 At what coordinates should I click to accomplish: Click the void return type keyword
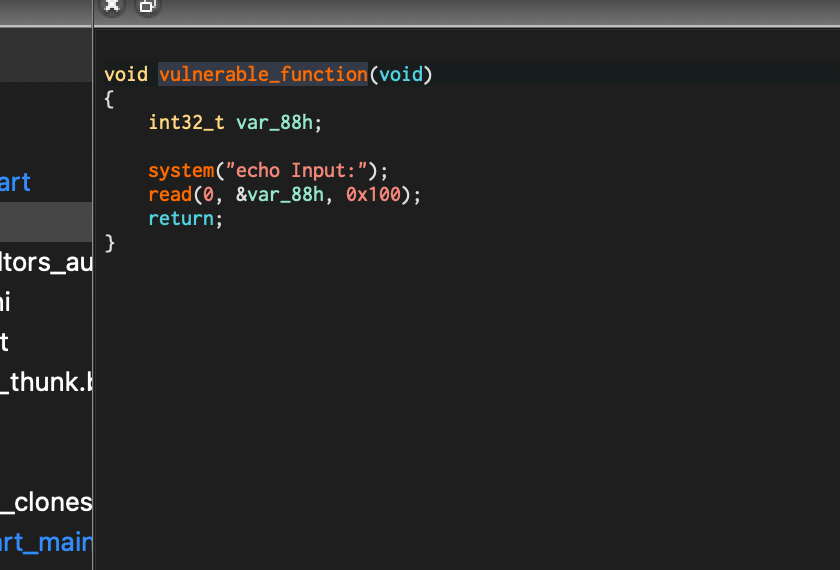tap(126, 74)
